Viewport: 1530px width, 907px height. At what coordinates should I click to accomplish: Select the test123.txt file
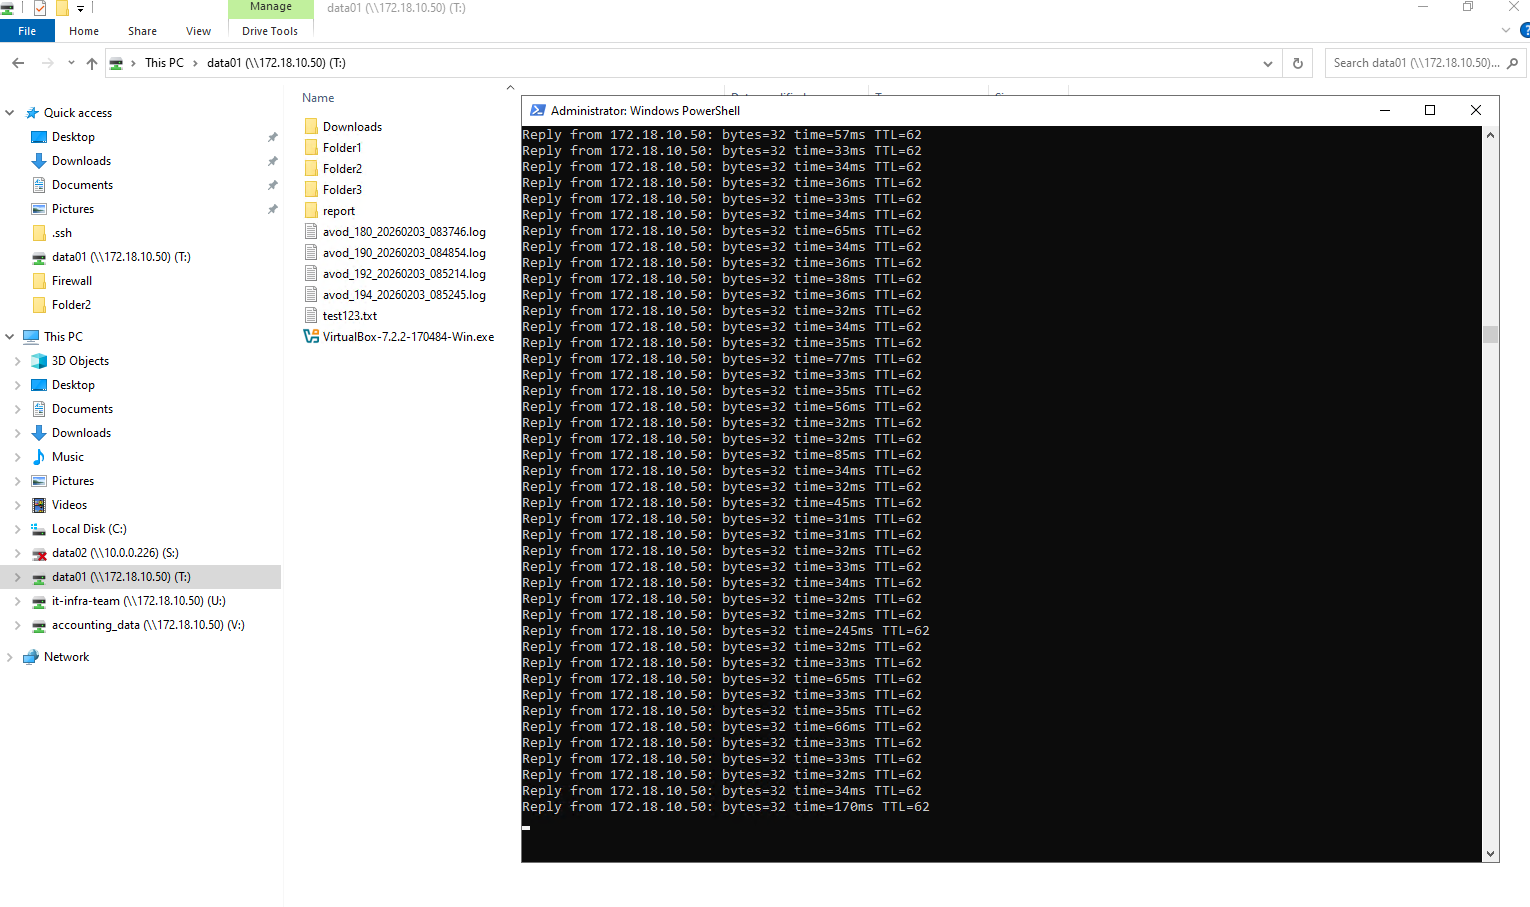click(x=349, y=316)
